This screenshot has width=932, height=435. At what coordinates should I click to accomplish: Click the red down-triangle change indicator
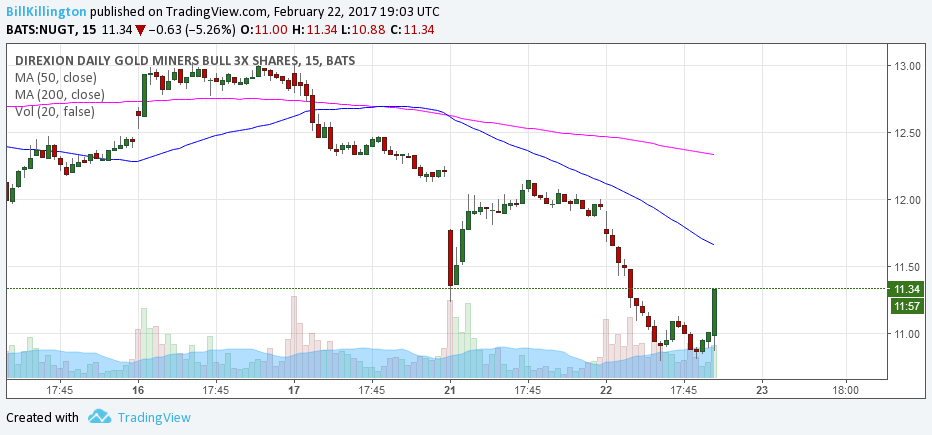139,29
